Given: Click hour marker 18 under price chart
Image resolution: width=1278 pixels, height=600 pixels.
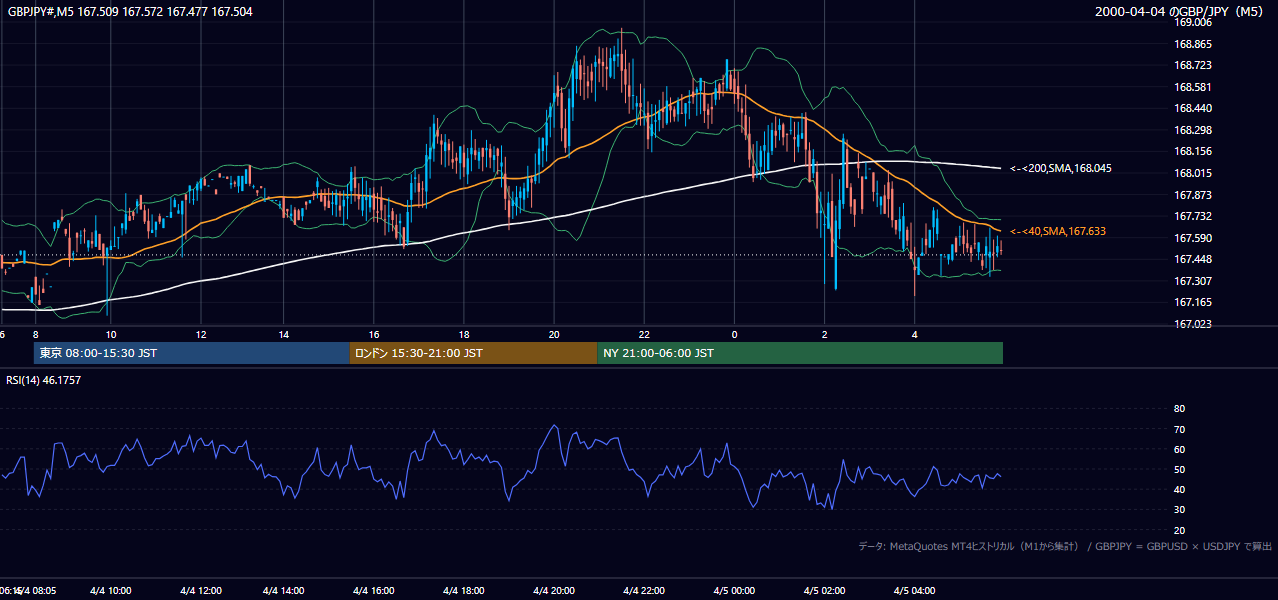Looking at the screenshot, I should pos(464,334).
